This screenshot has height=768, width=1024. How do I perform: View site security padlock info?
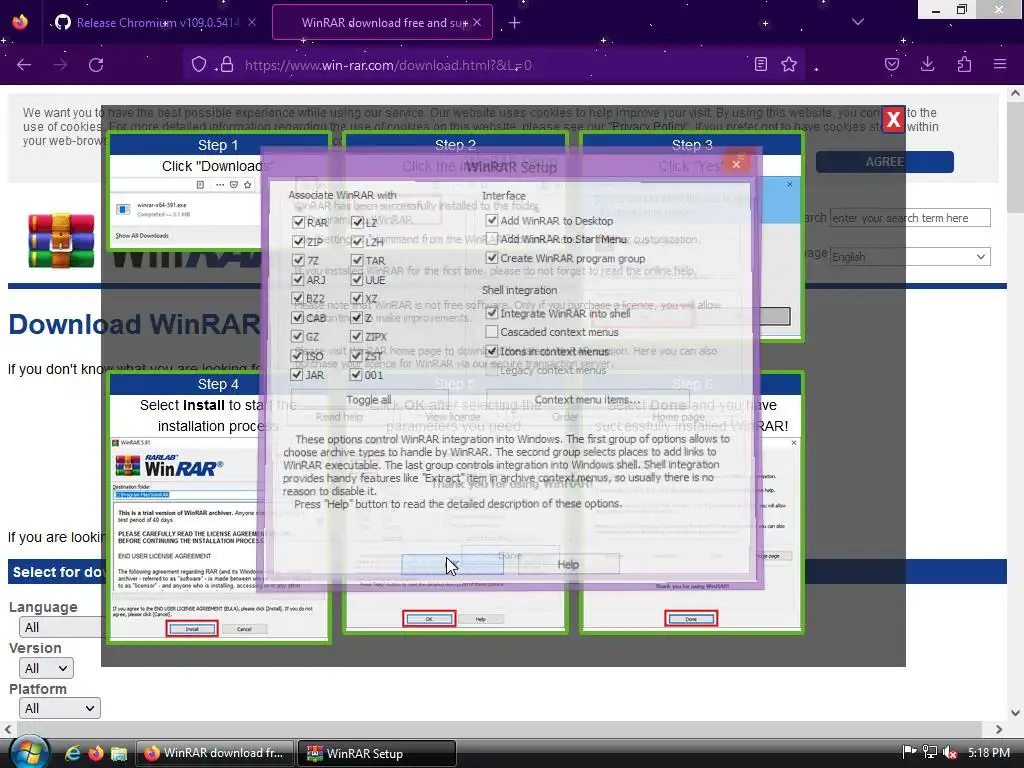[227, 65]
